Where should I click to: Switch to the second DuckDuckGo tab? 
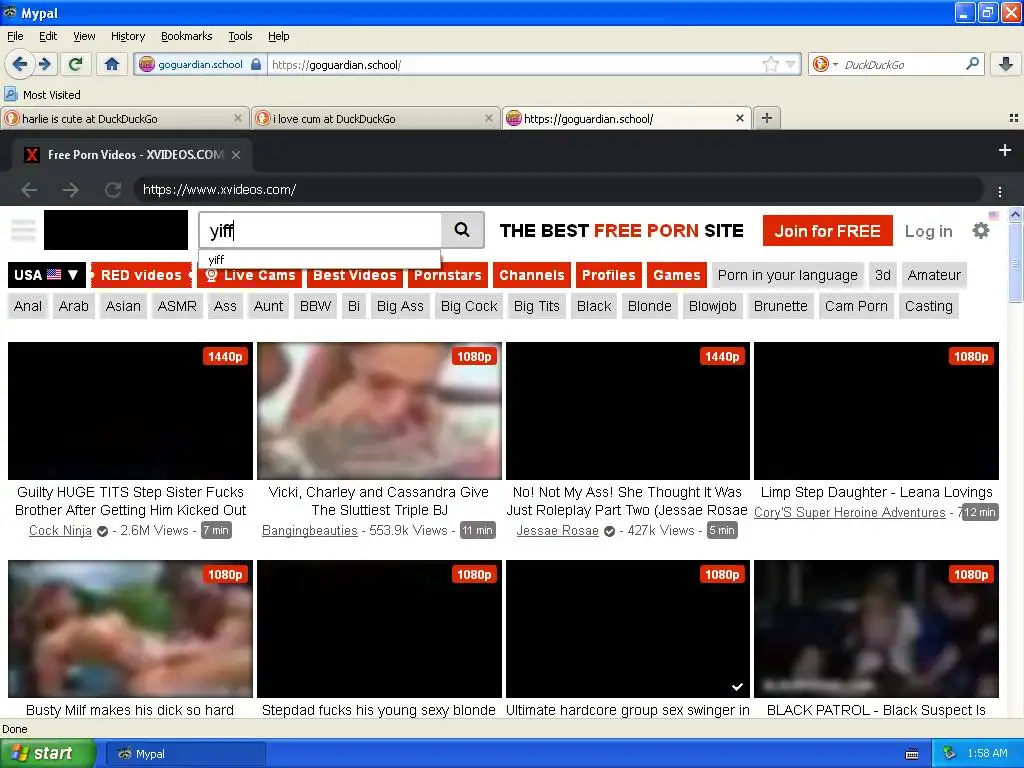coord(376,118)
